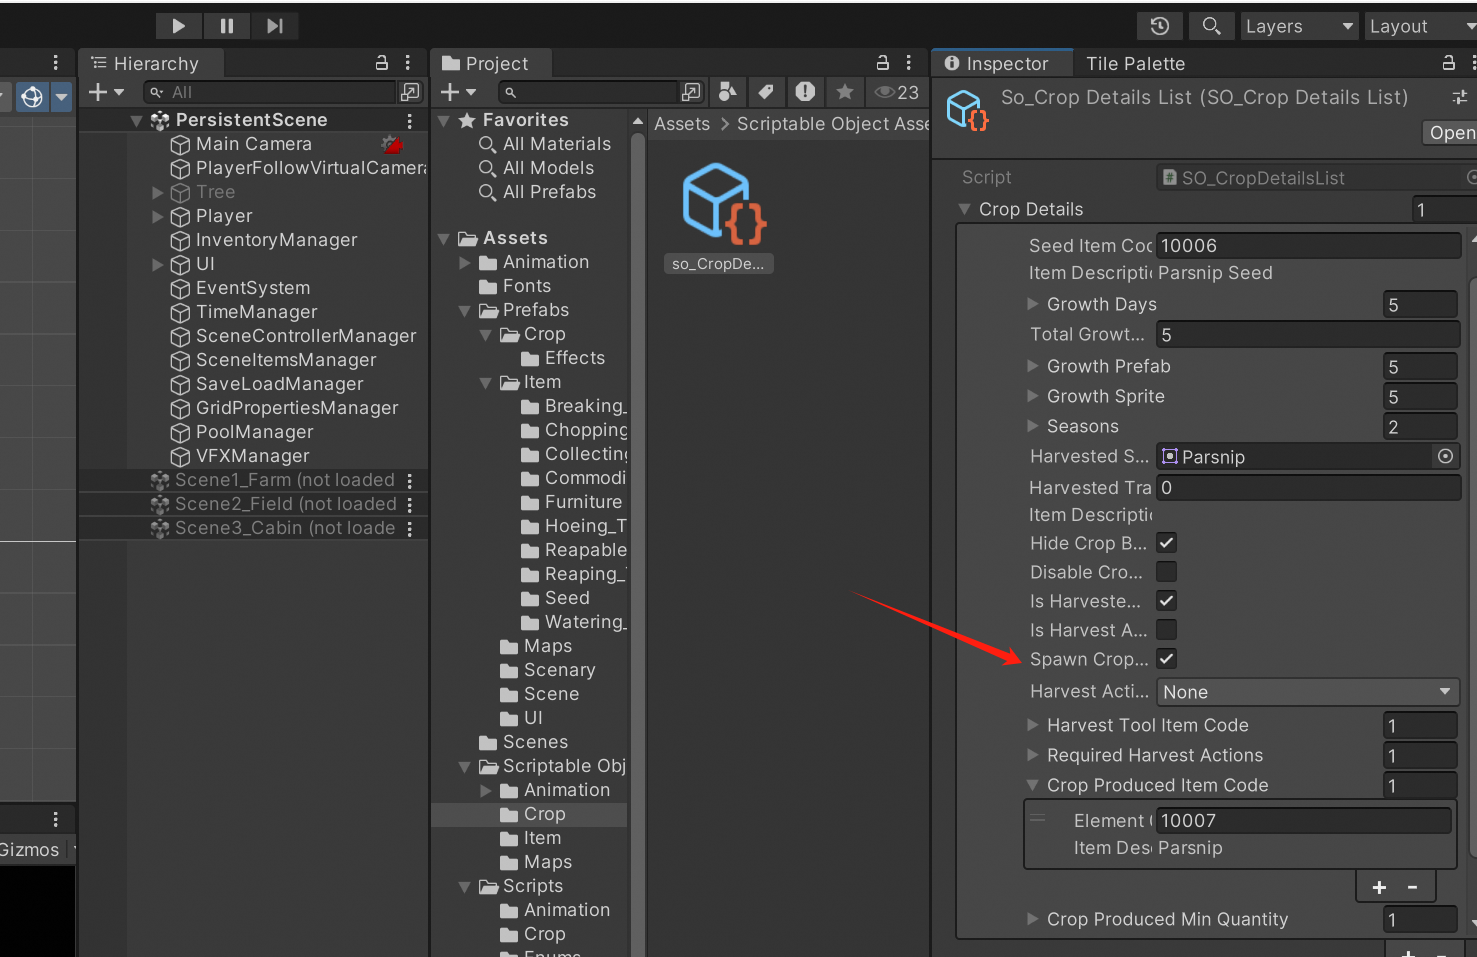Open the Hierarchy panel options menu

[408, 63]
